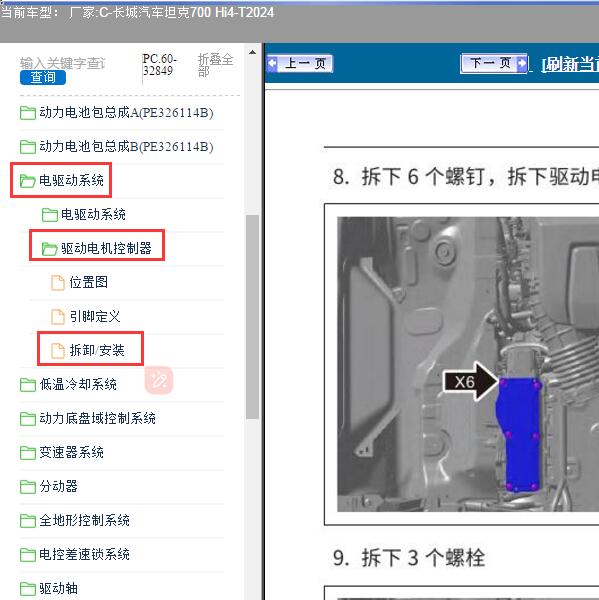This screenshot has height=600, width=599.
Task: Click the 当前车型 vehicle model header text
Action: coord(137,13)
